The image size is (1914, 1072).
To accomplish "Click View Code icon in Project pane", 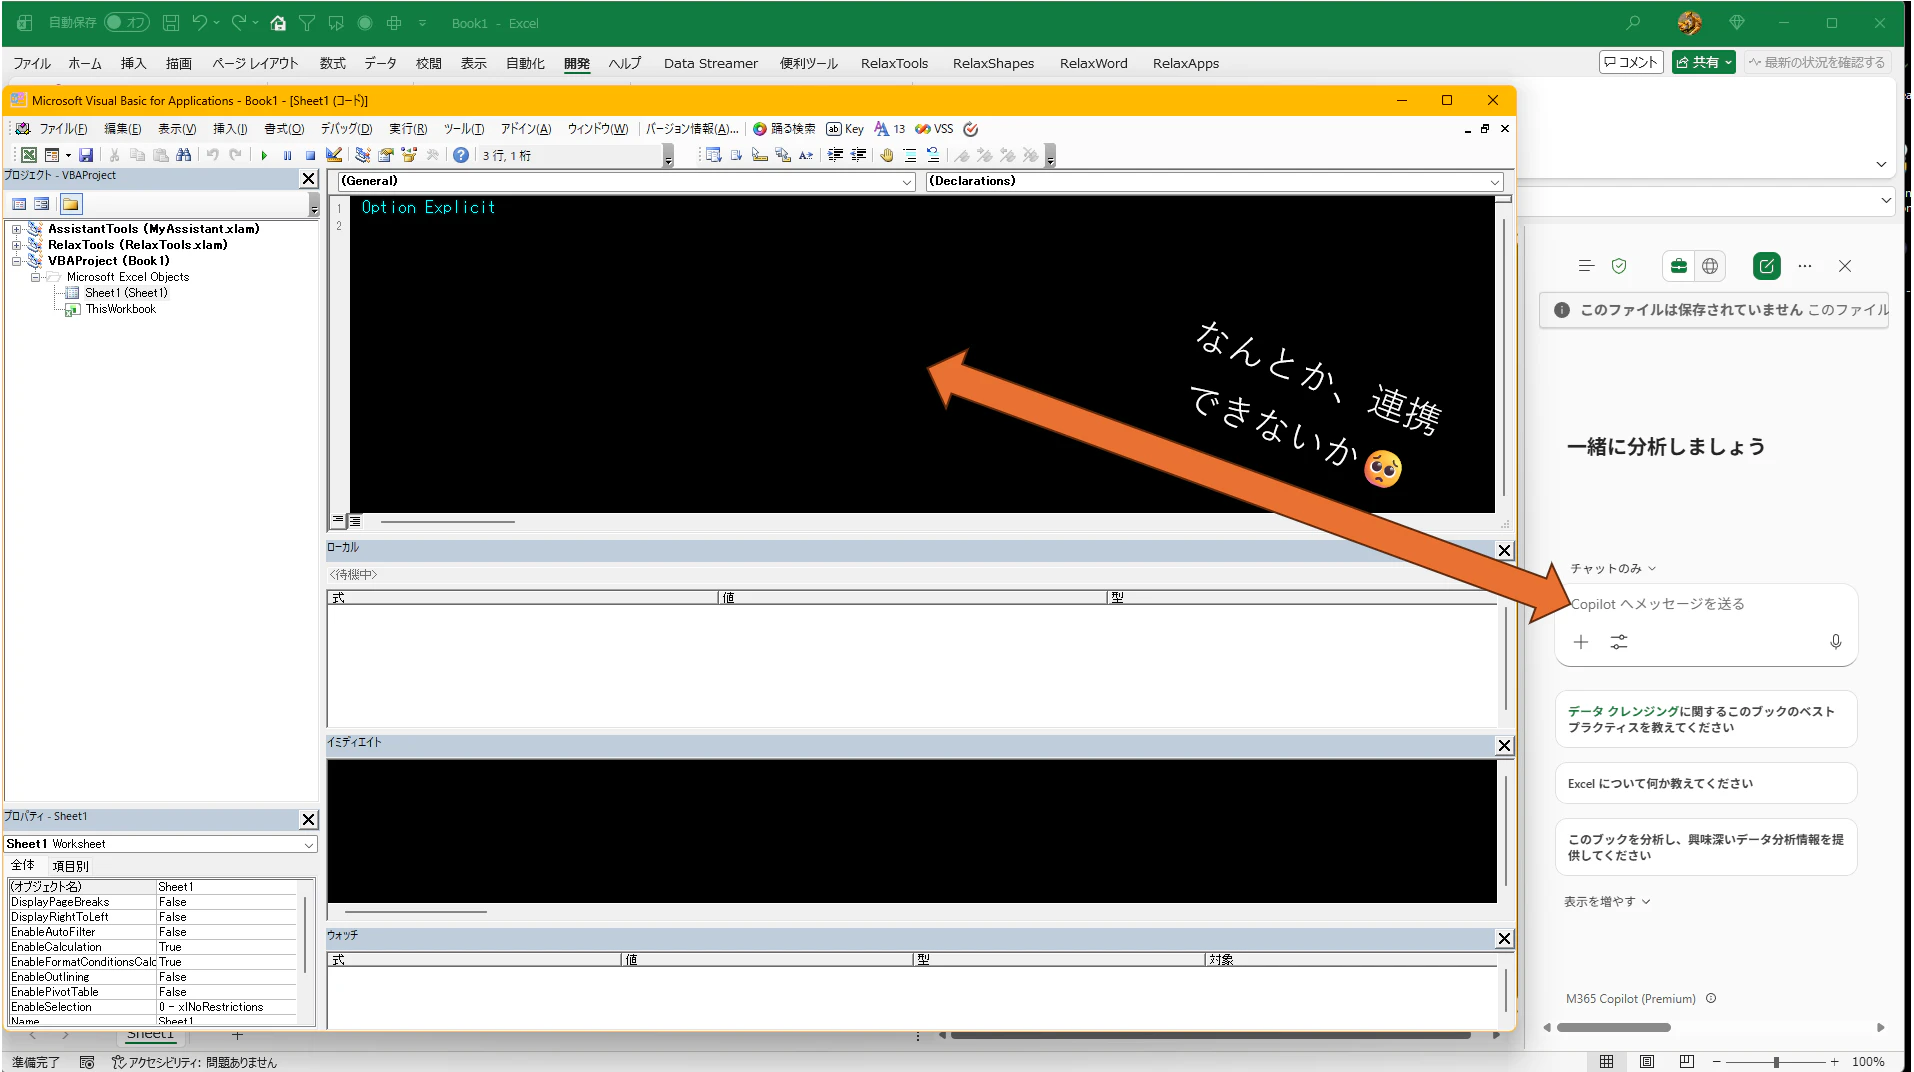I will (19, 204).
